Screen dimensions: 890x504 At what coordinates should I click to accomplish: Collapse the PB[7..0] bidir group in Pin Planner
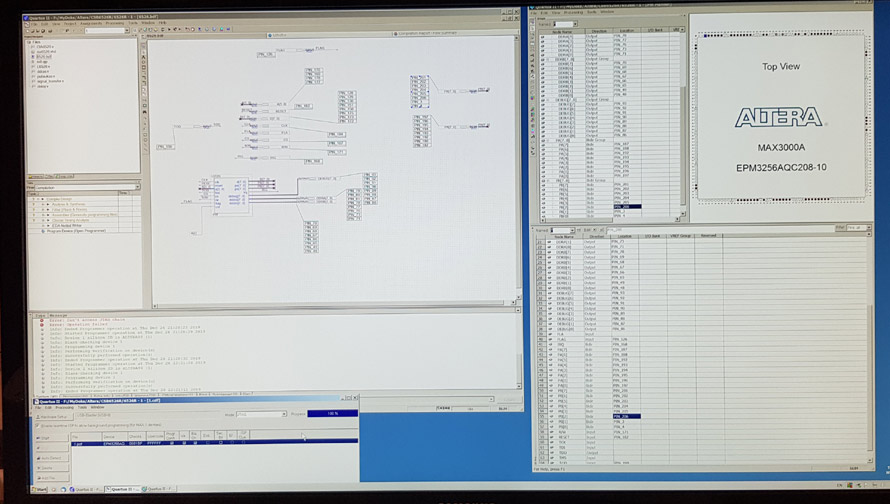tap(548, 180)
